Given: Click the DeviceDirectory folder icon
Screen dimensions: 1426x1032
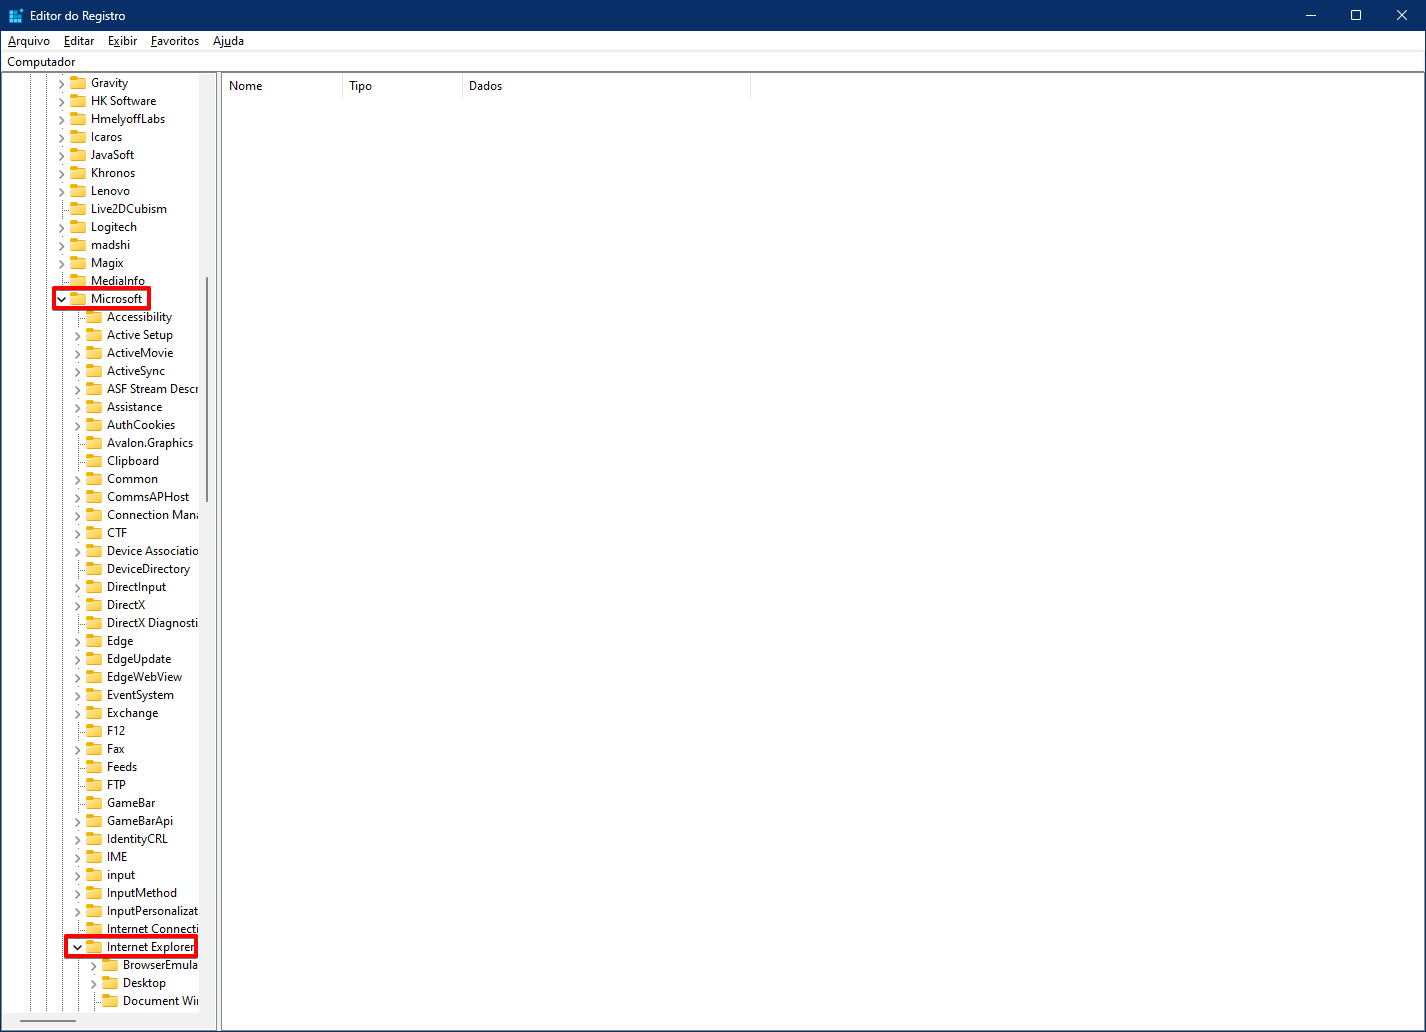Looking at the screenshot, I should tap(94, 569).
